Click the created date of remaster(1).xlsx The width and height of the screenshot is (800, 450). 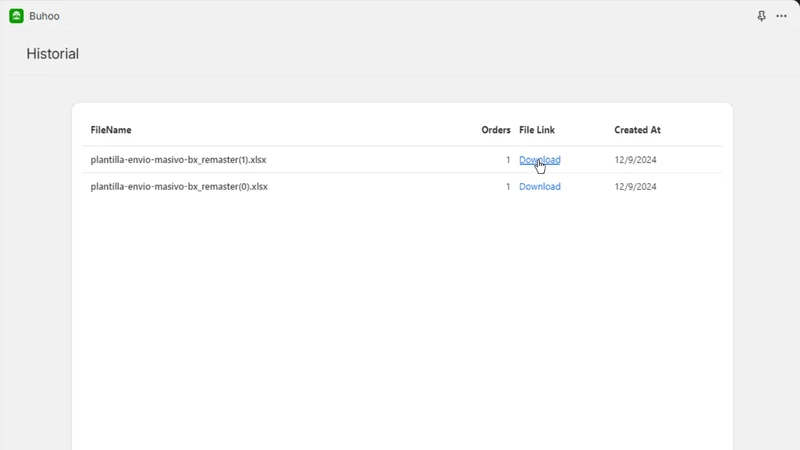click(635, 160)
